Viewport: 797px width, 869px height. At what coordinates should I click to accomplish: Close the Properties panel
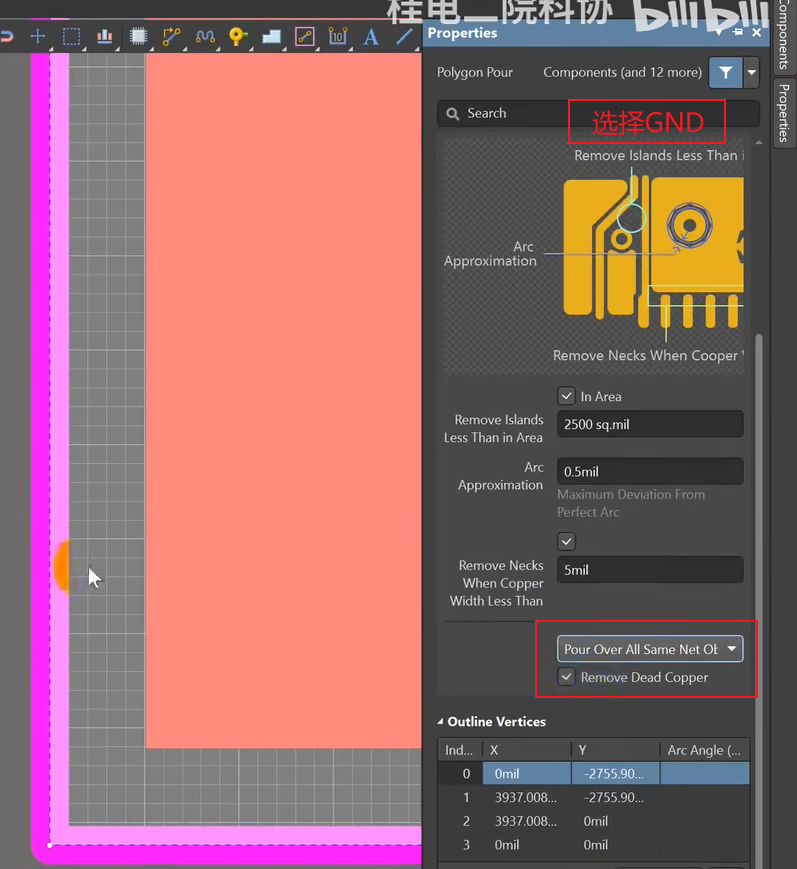point(757,33)
